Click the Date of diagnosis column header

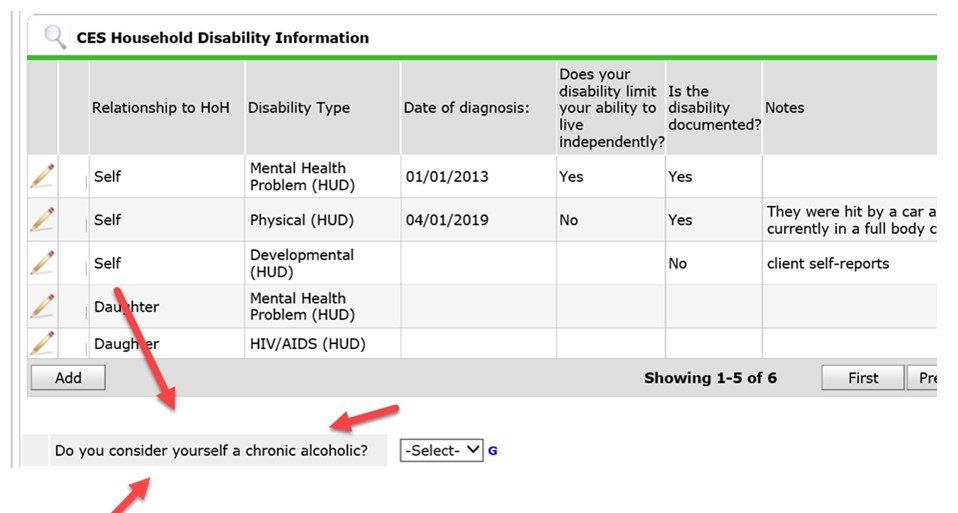[466, 108]
